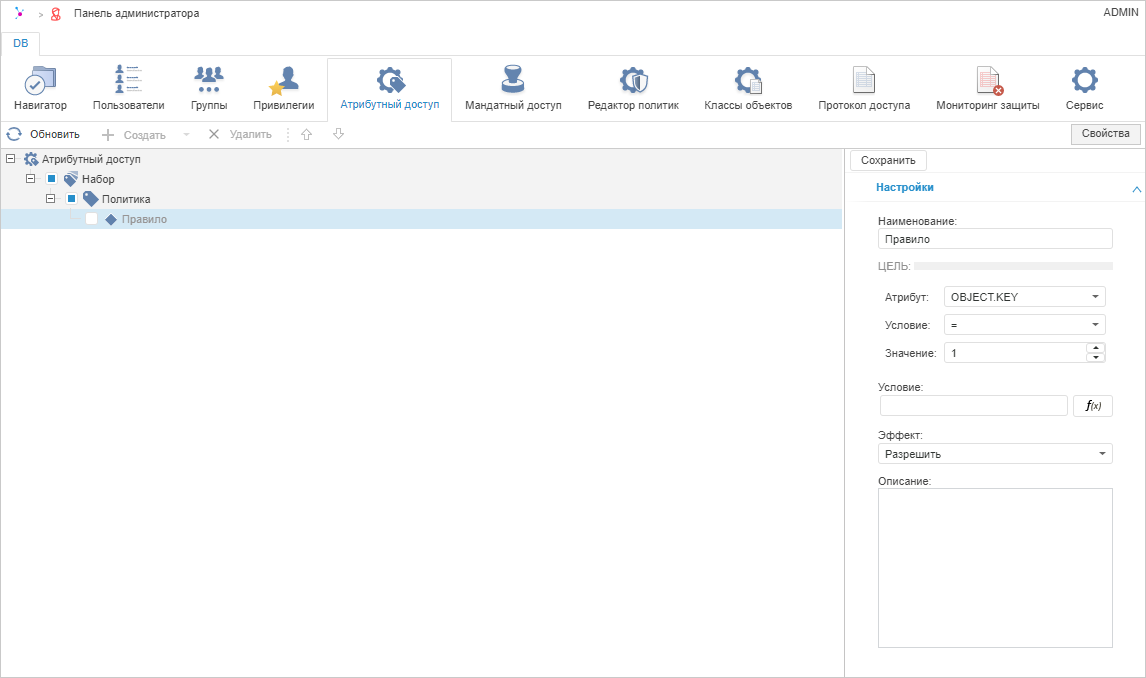Viewport: 1146px width, 678px height.
Task: Toggle the Набор checkbox in tree
Action: [52, 179]
